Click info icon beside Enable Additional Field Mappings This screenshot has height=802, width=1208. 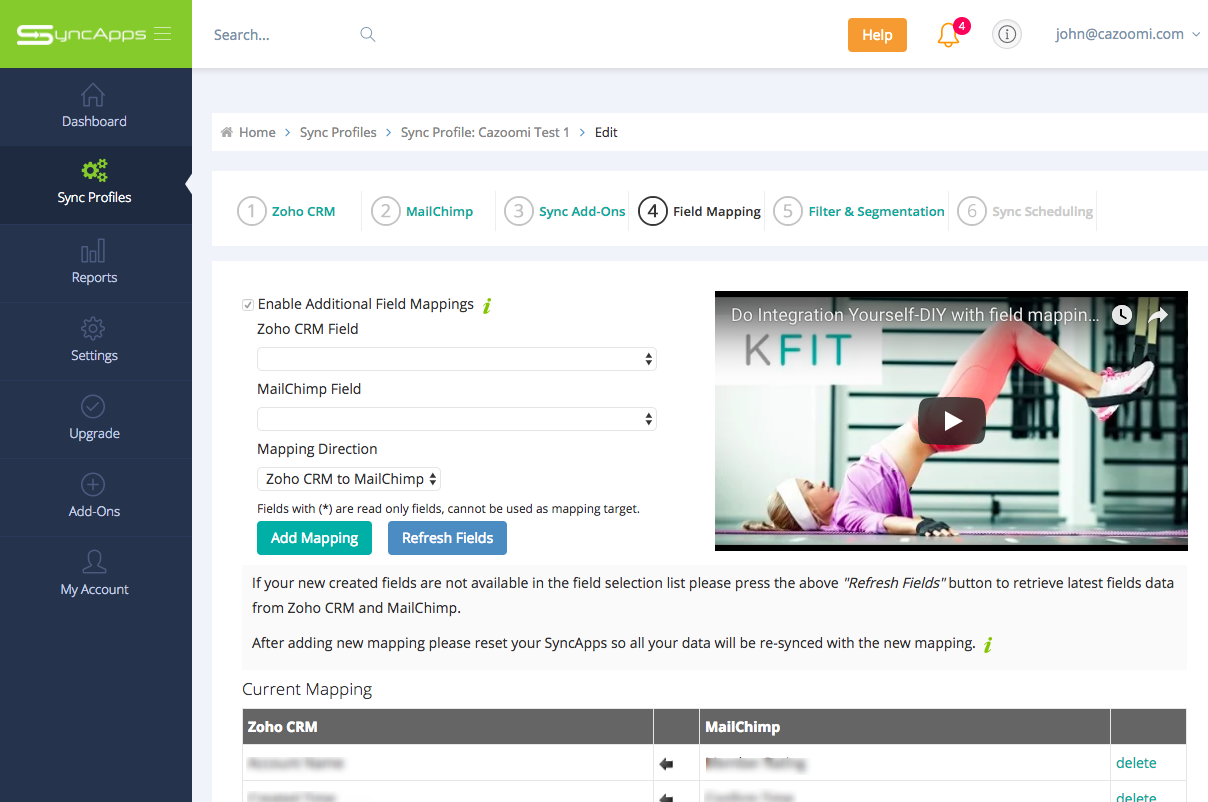487,305
